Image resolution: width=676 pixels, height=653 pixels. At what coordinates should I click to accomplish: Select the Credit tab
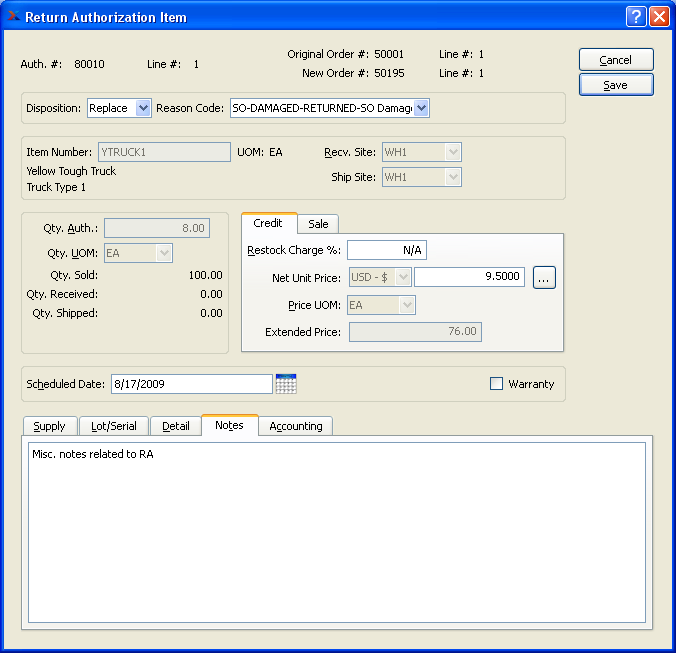(x=268, y=223)
